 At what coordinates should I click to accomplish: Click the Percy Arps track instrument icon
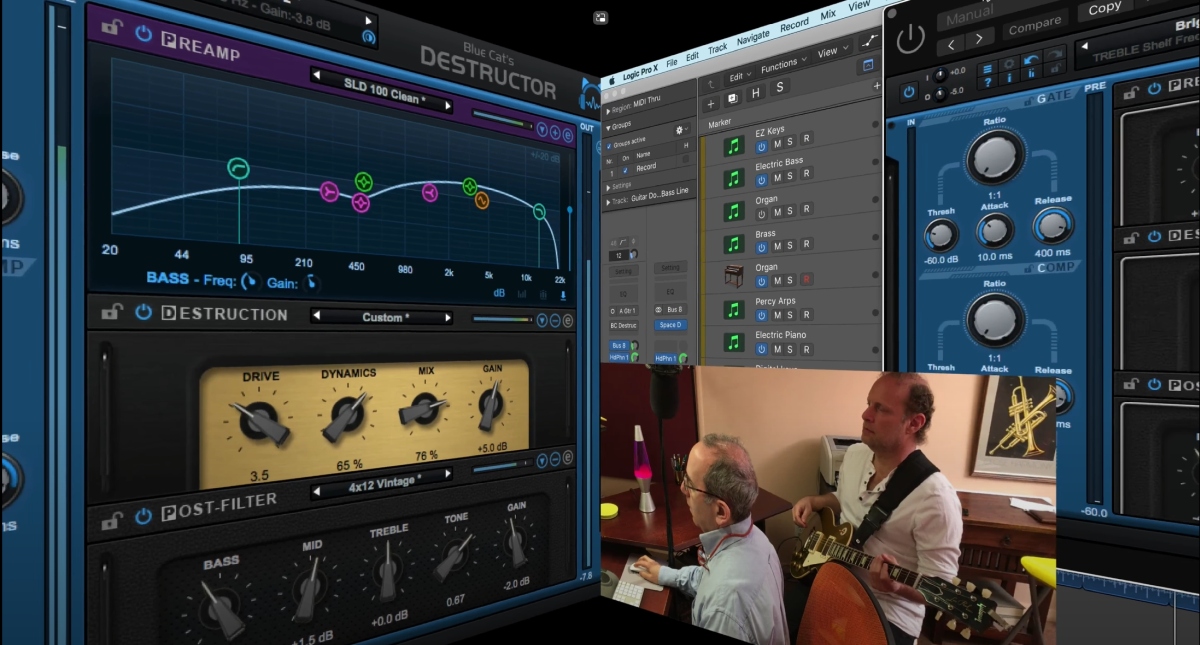735,308
